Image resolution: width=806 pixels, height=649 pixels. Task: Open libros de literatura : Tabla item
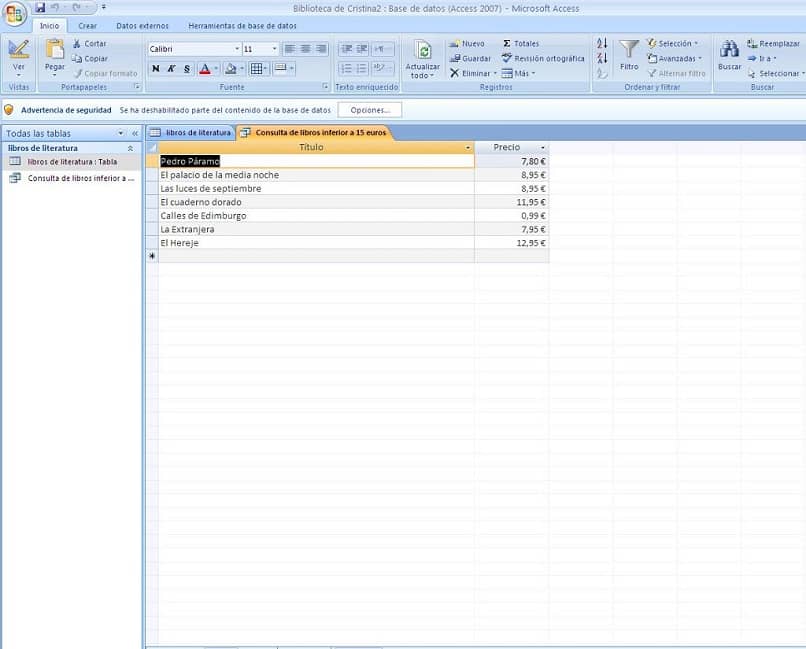[71, 162]
